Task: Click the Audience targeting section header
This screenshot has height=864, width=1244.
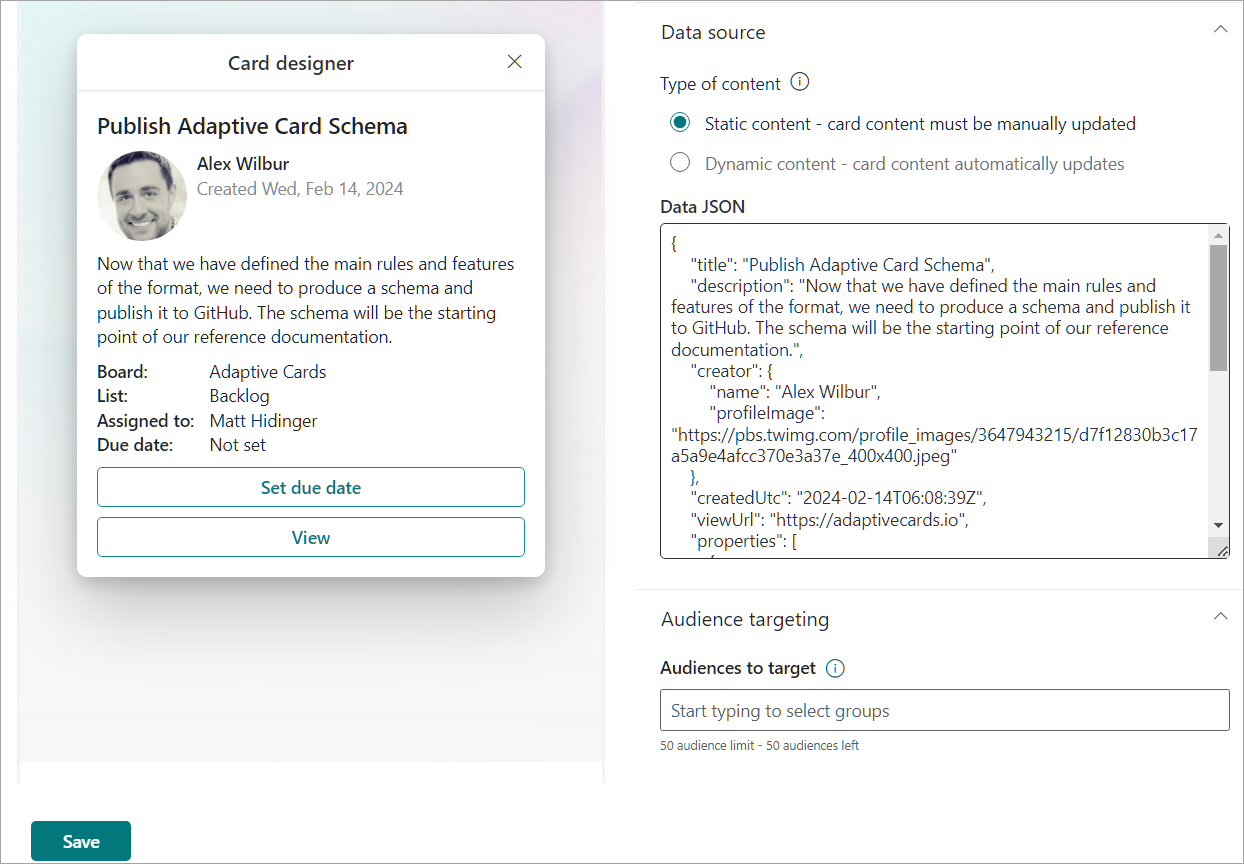Action: point(745,619)
